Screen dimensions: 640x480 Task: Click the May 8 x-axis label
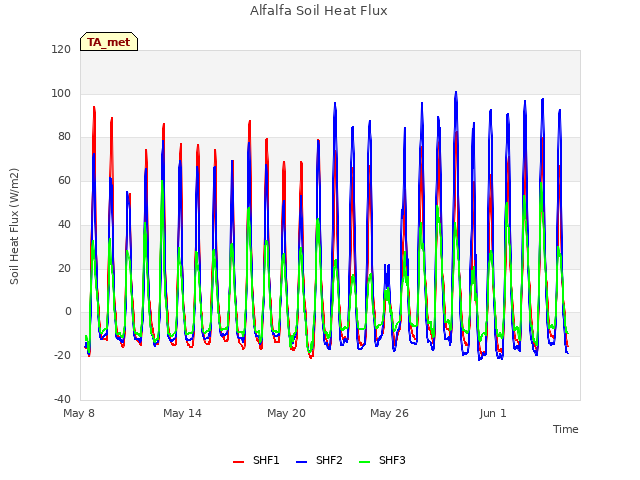79,413
